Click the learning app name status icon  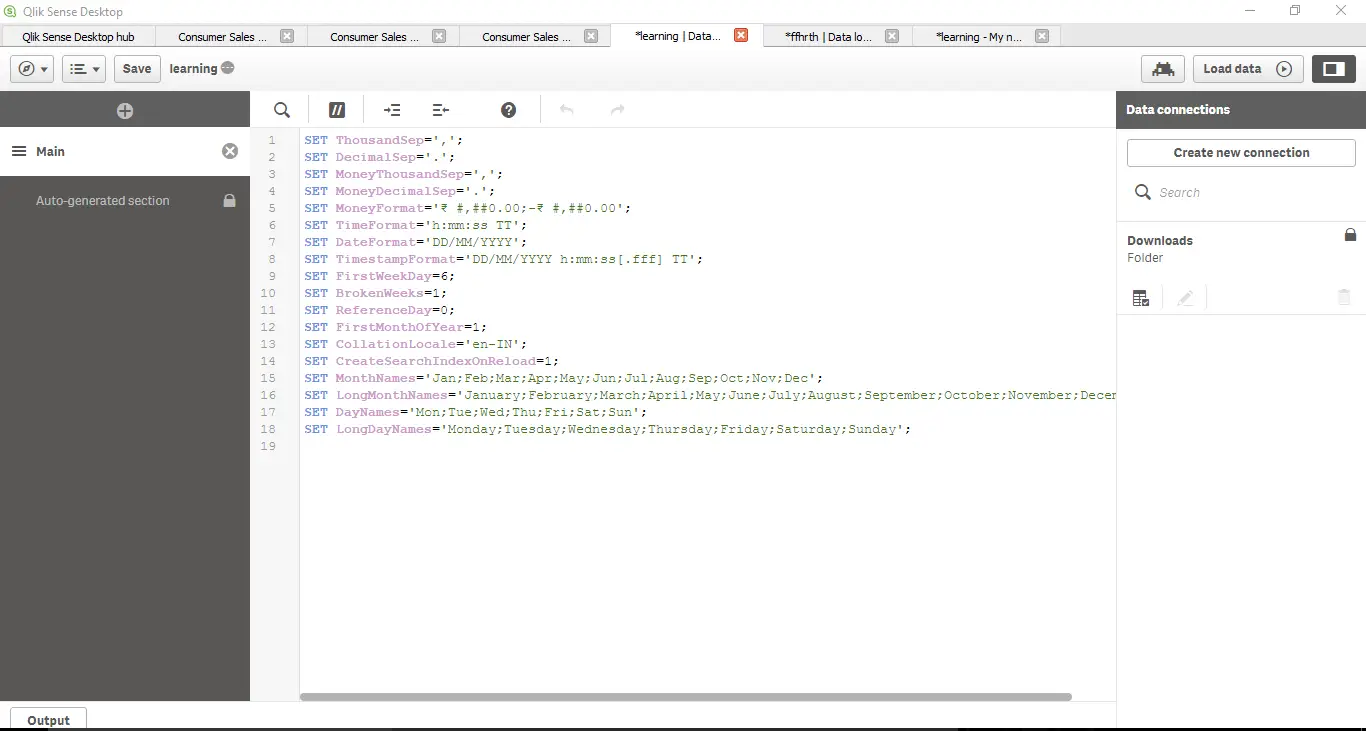coord(227,68)
